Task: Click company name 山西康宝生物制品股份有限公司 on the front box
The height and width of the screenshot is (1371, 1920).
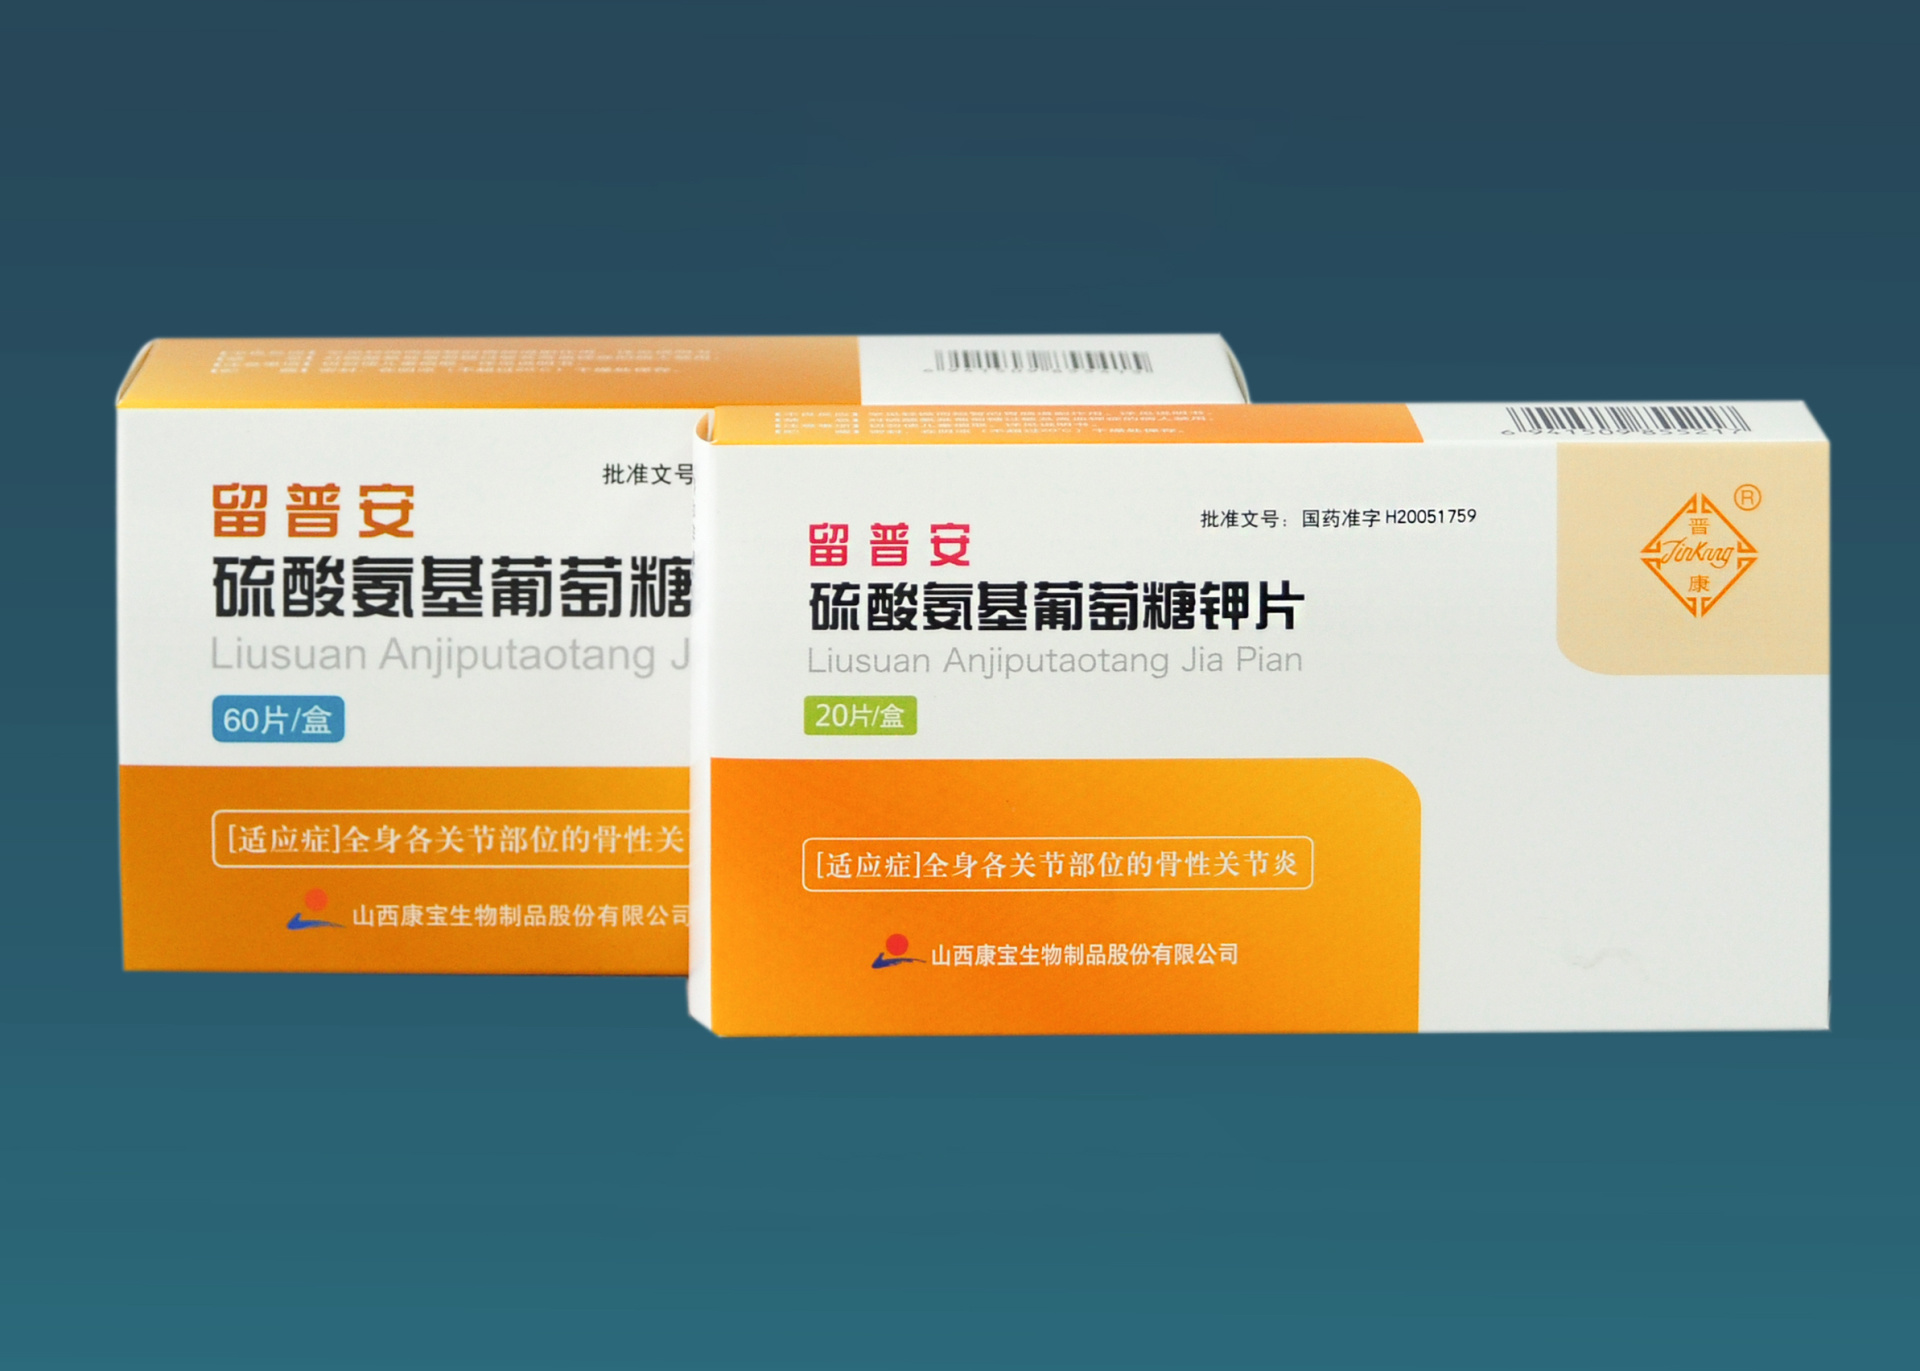Action: coord(1084,954)
